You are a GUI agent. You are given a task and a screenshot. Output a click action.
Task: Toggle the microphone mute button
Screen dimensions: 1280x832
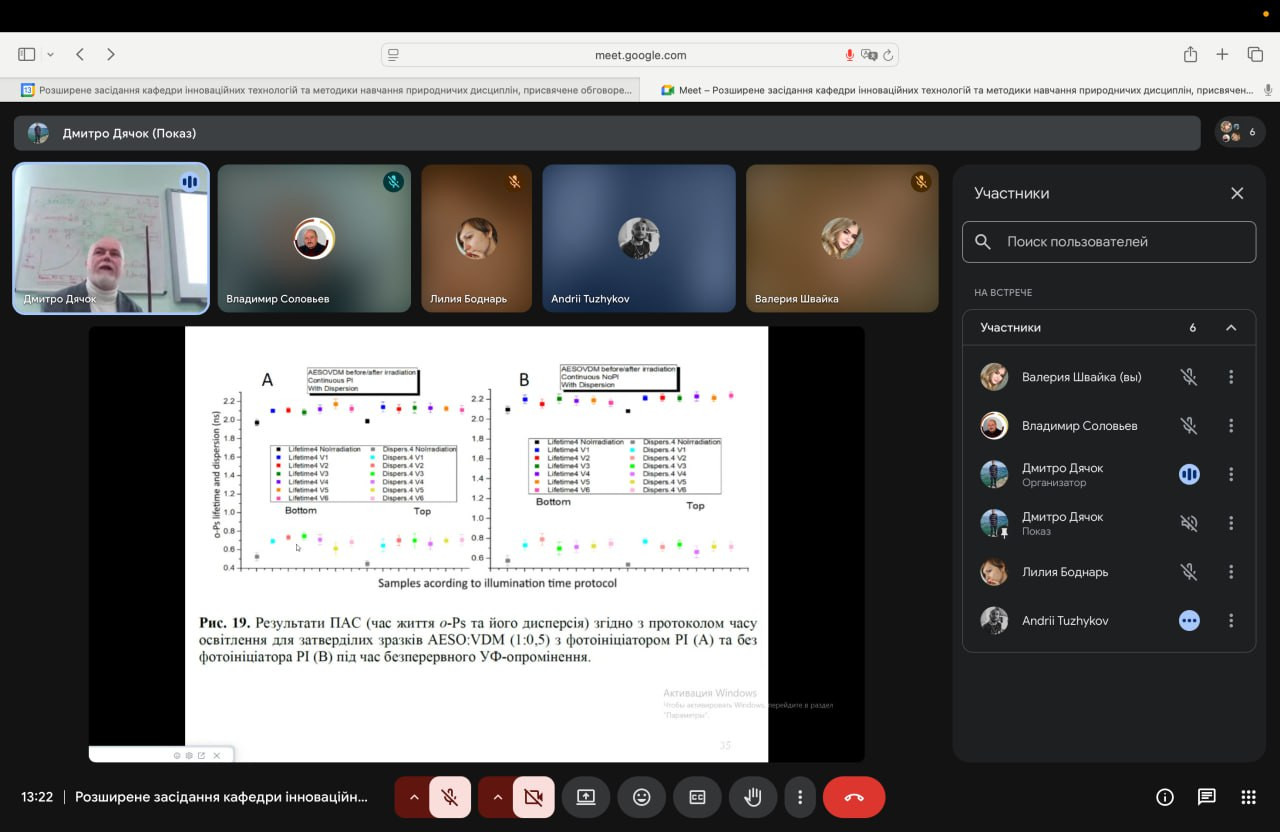coord(450,797)
